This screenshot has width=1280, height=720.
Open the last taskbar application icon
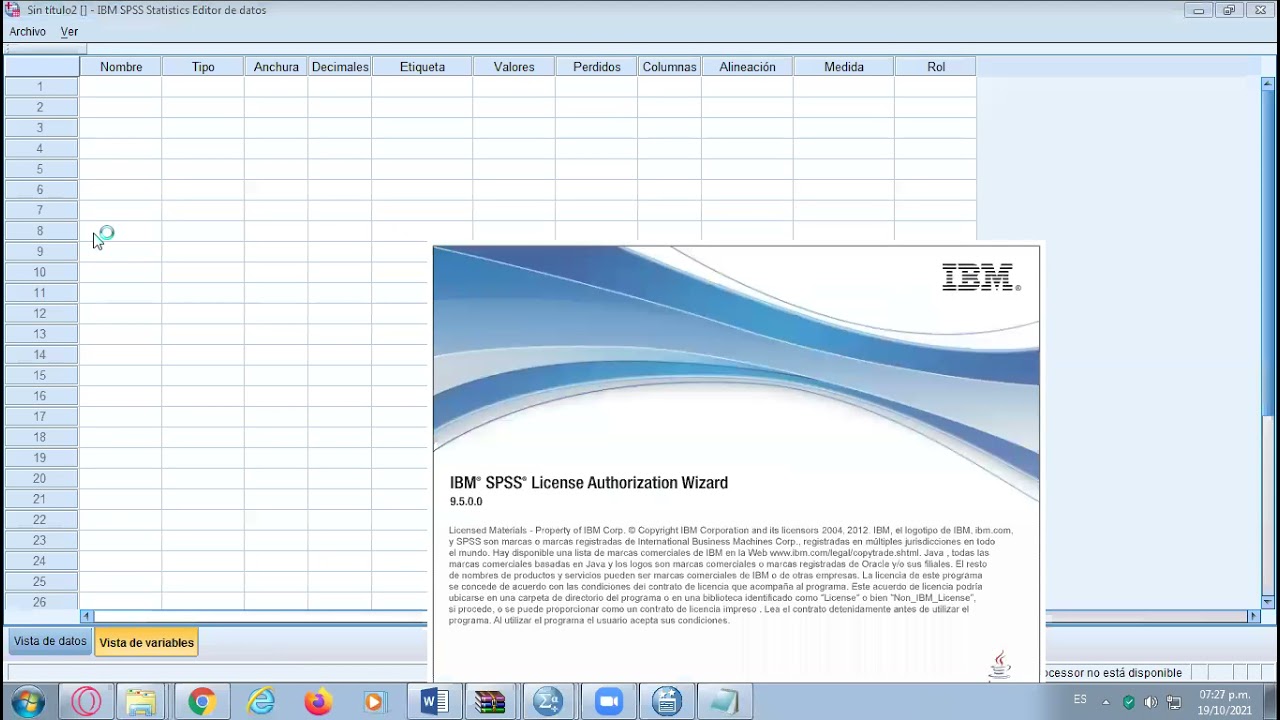[x=724, y=702]
